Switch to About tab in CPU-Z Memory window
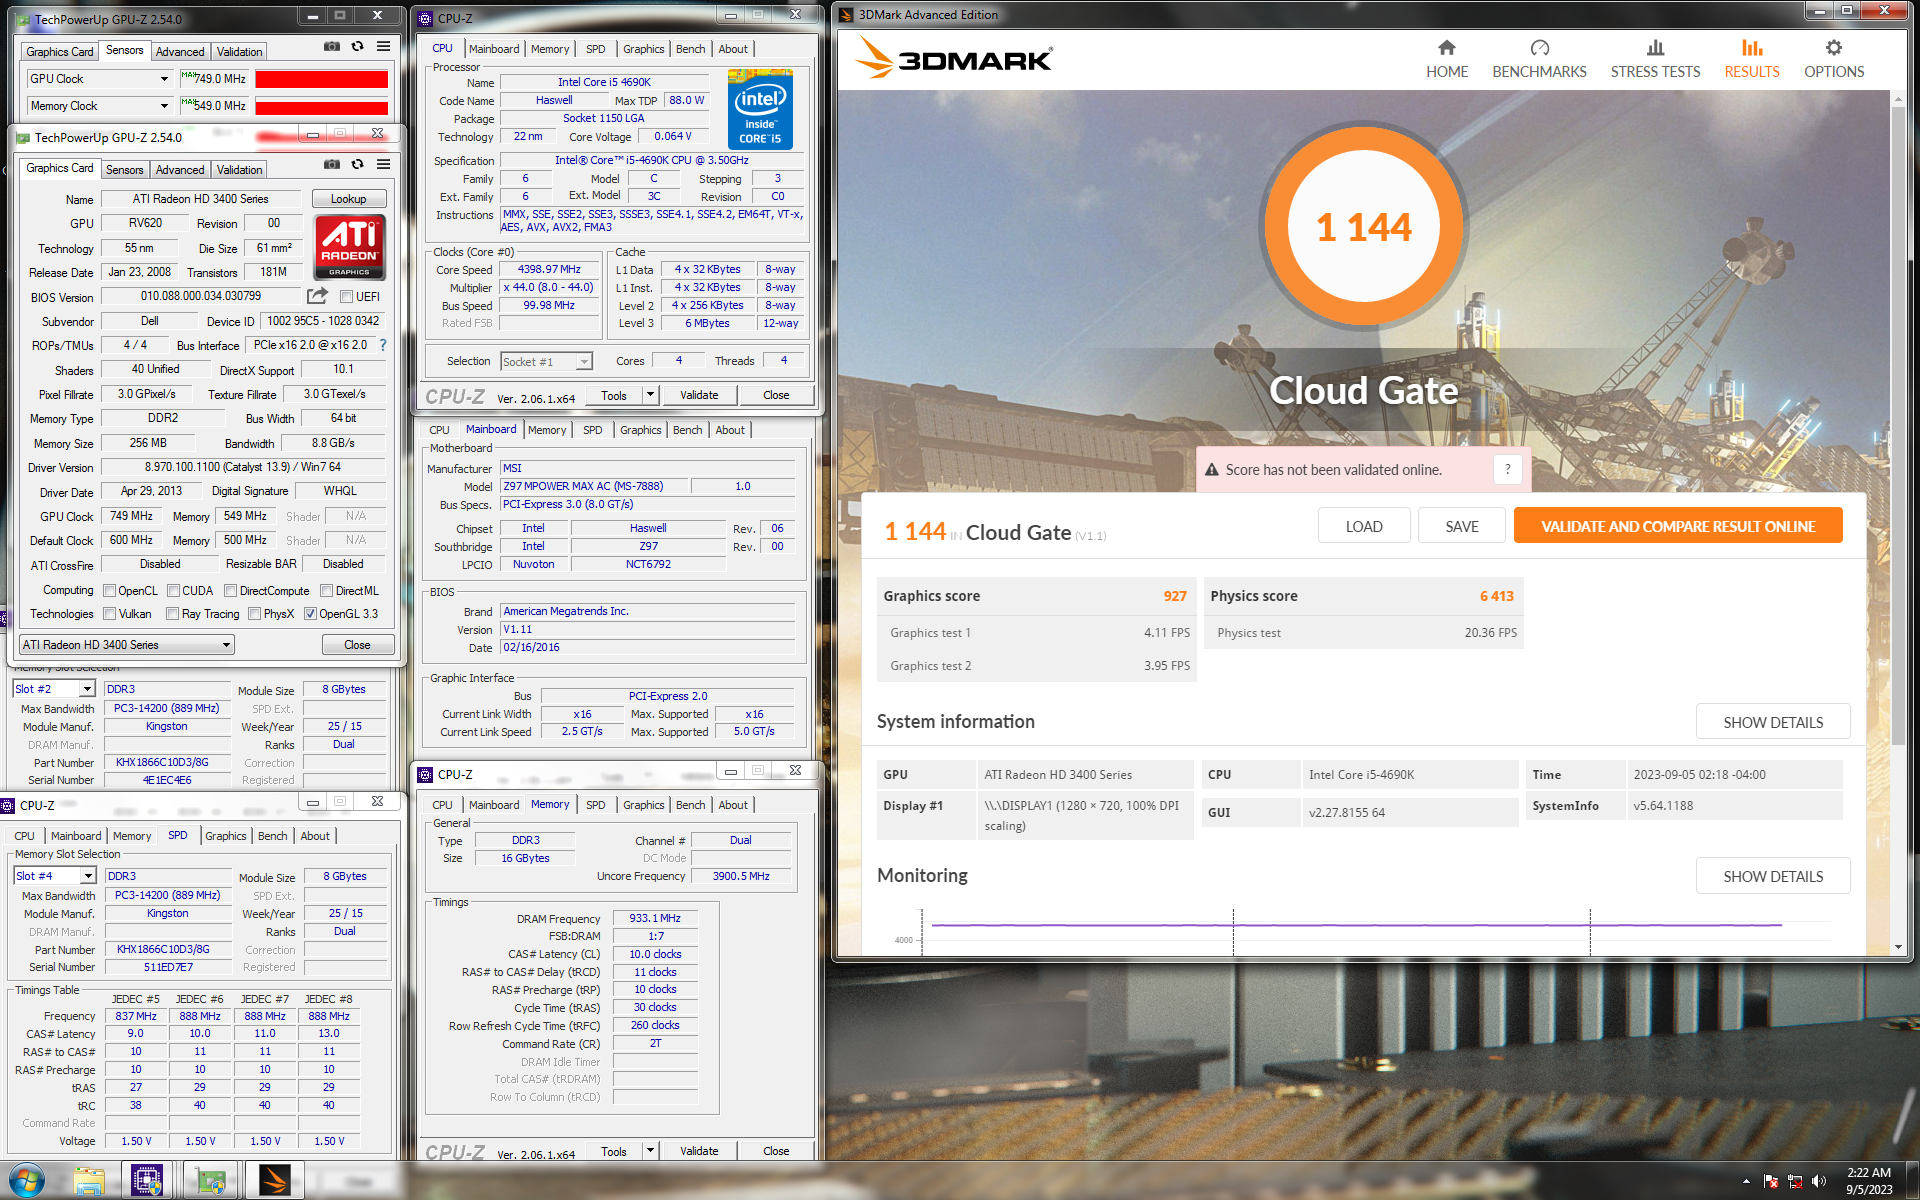Screen dimensions: 1920x1200 point(733,805)
